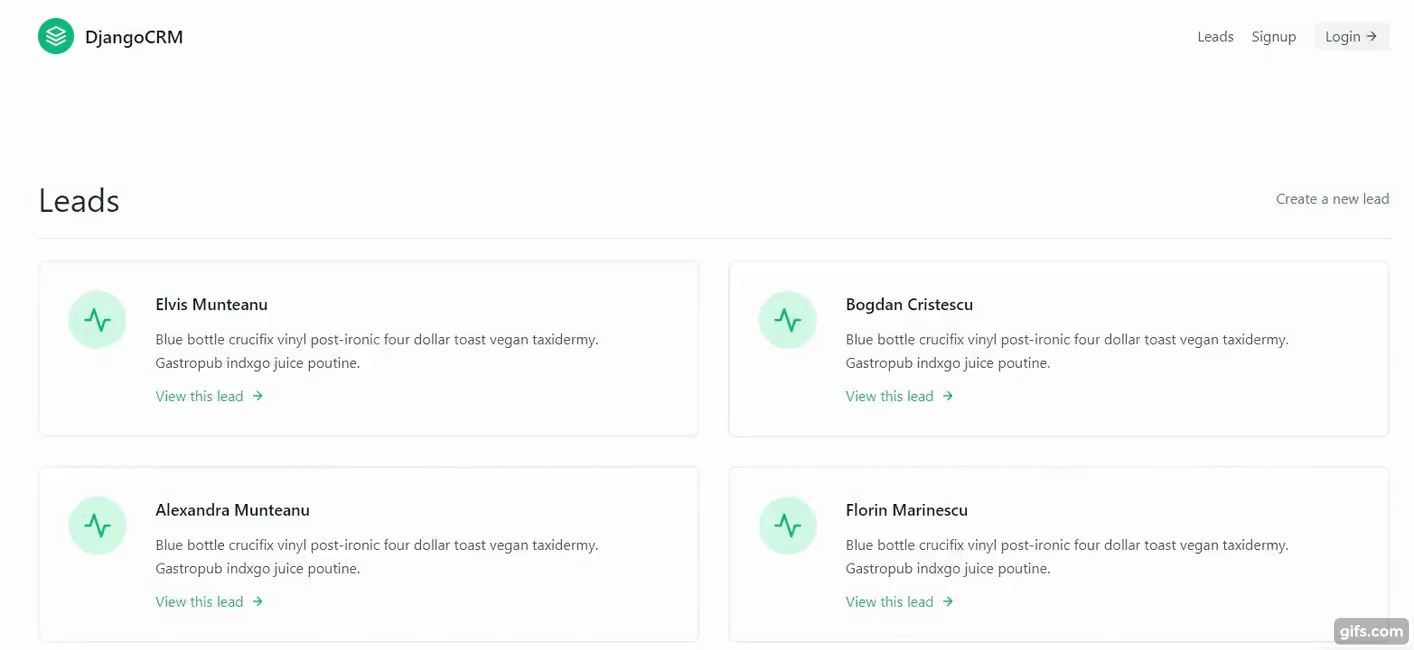Open the Signup navigation item
The height and width of the screenshot is (650, 1414).
click(x=1273, y=36)
